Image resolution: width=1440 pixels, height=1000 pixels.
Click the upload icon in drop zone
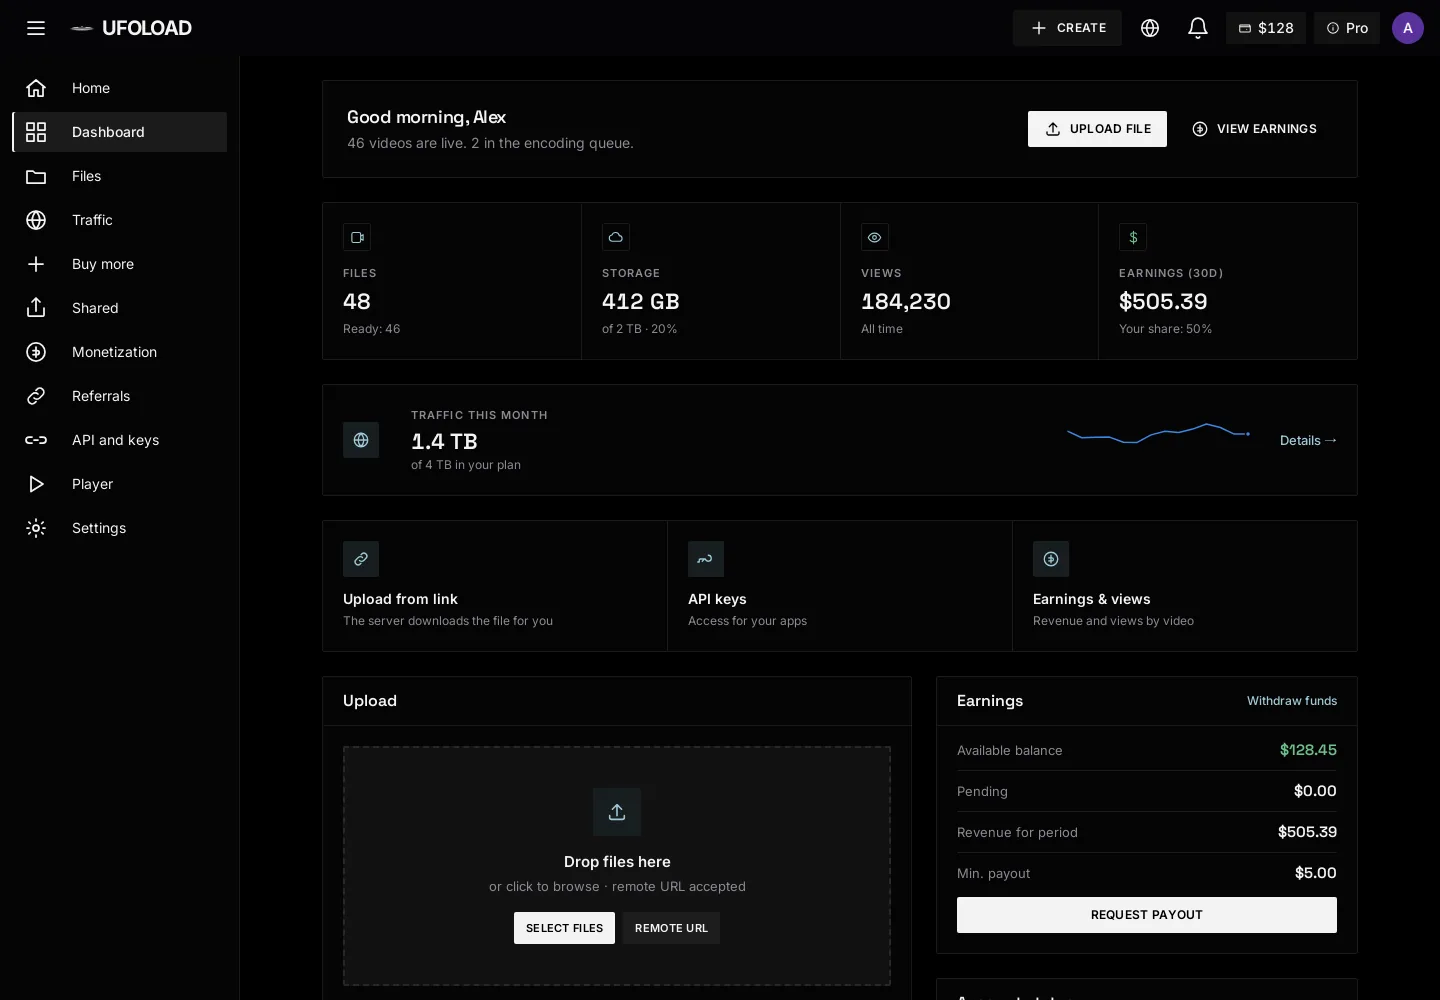click(617, 812)
